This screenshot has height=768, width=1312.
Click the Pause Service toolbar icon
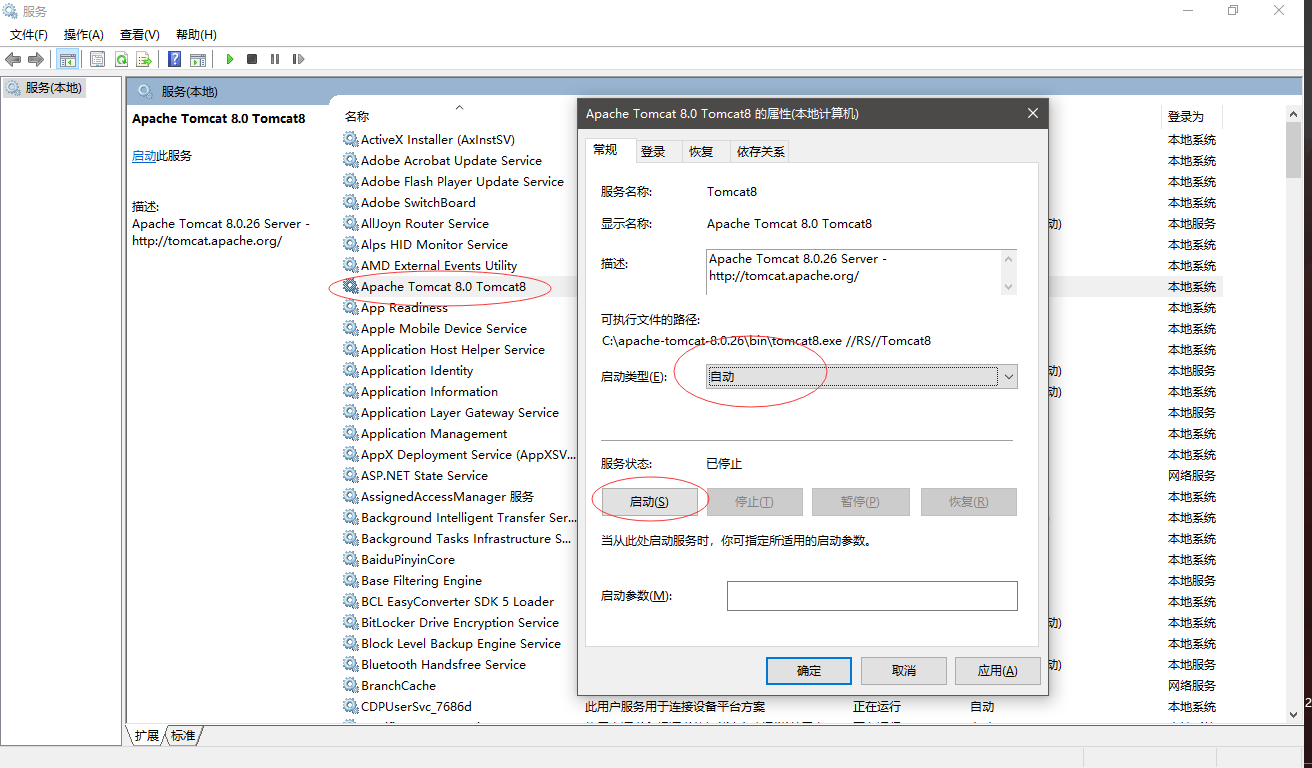275,60
